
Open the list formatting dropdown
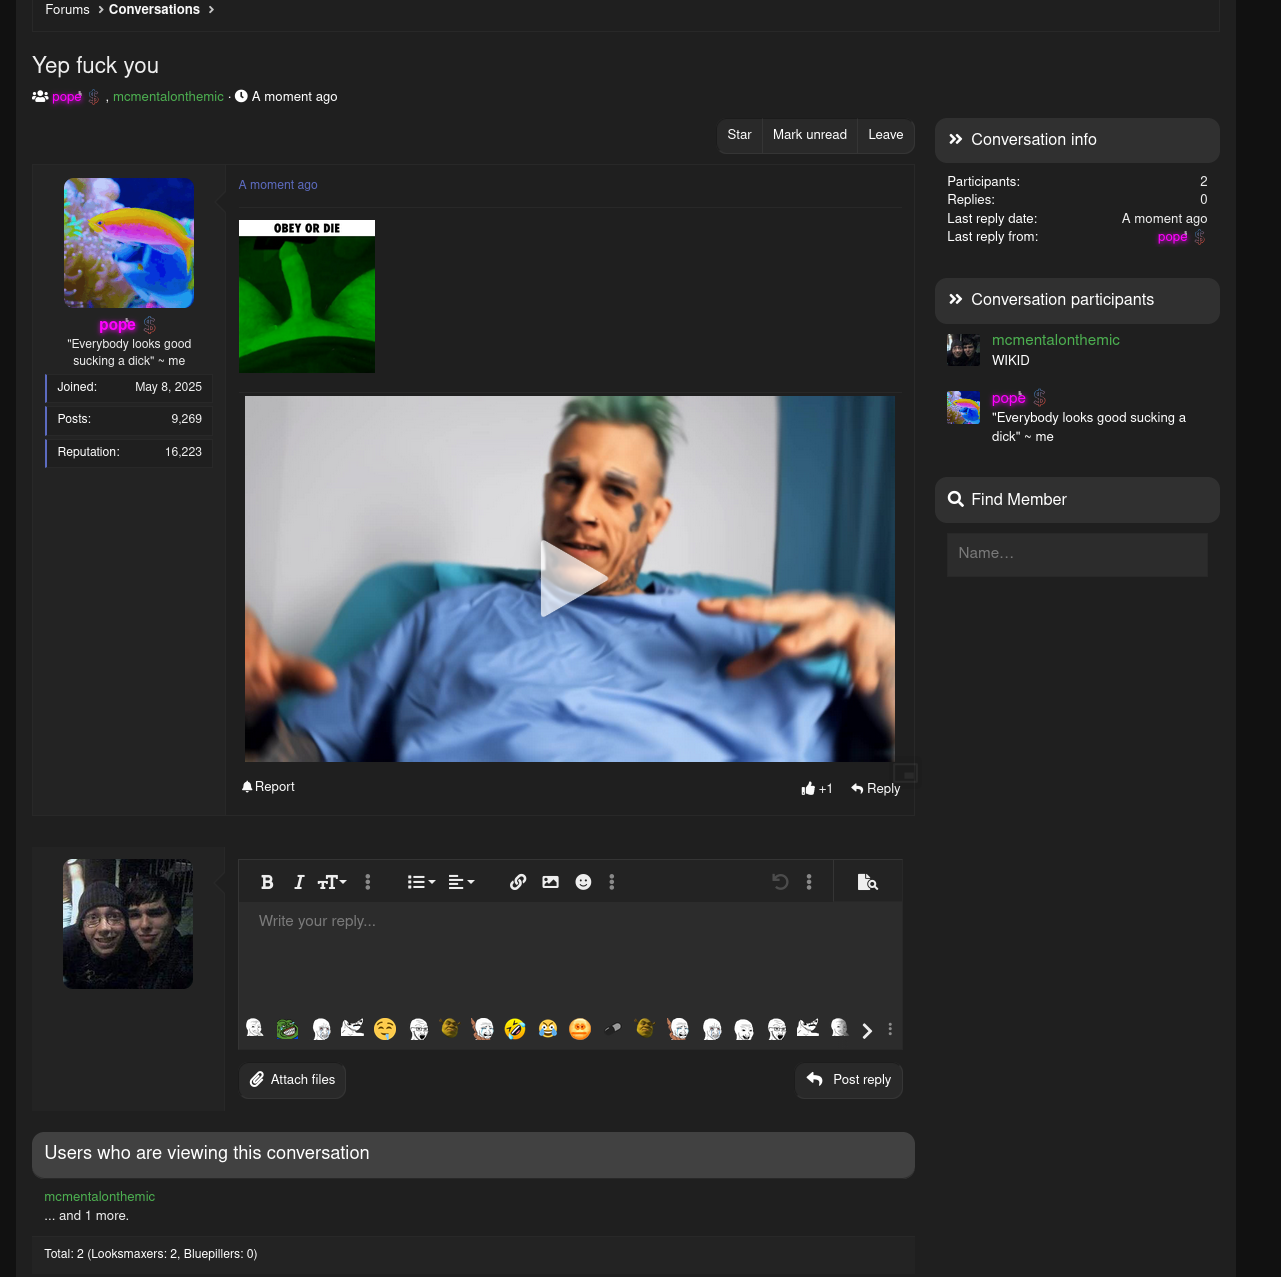(x=419, y=882)
